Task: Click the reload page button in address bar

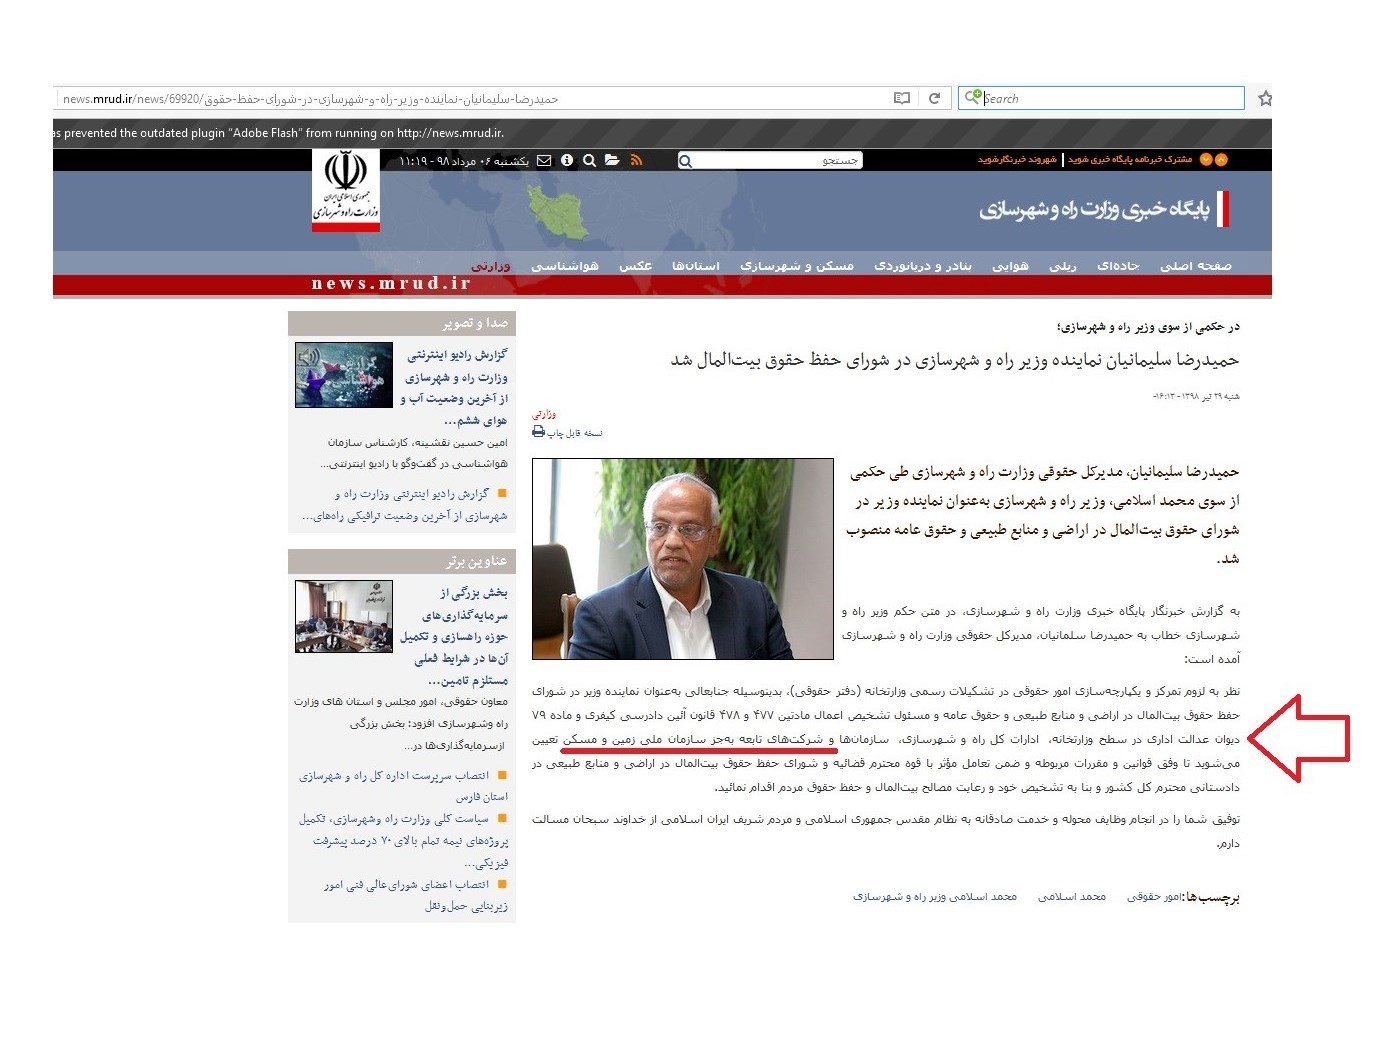Action: coord(934,98)
